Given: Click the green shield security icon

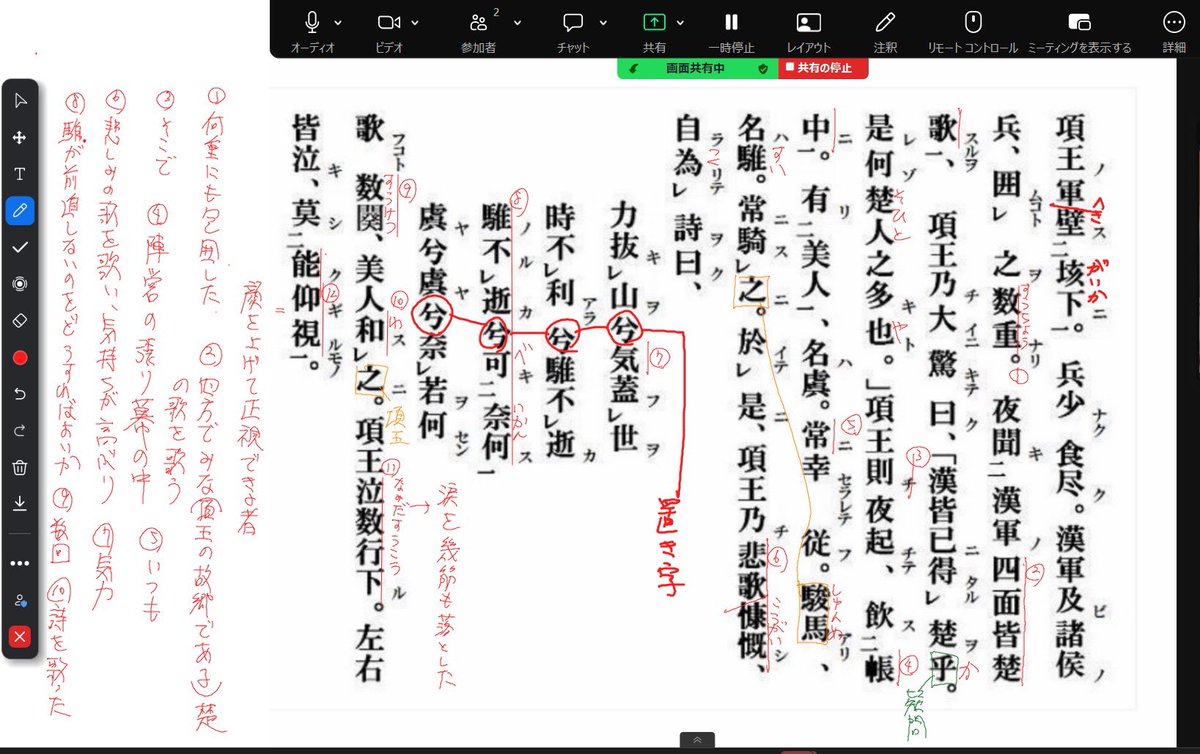Looking at the screenshot, I should pos(764,69).
